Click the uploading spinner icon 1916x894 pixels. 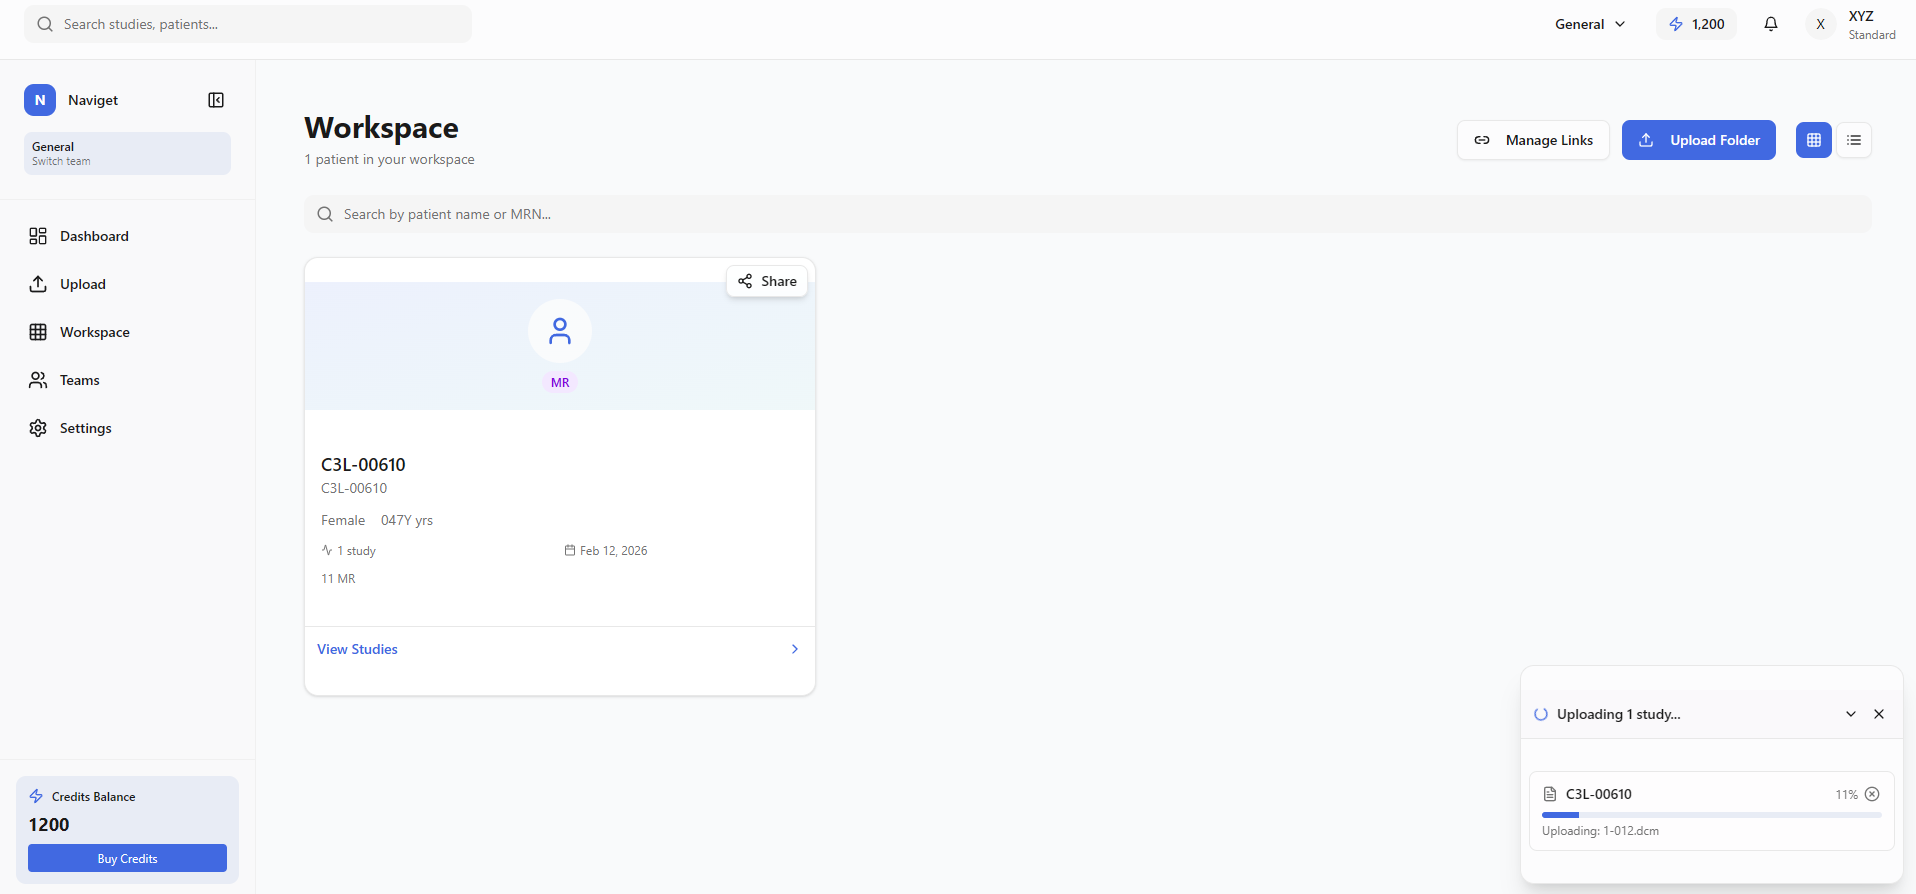click(x=1541, y=714)
